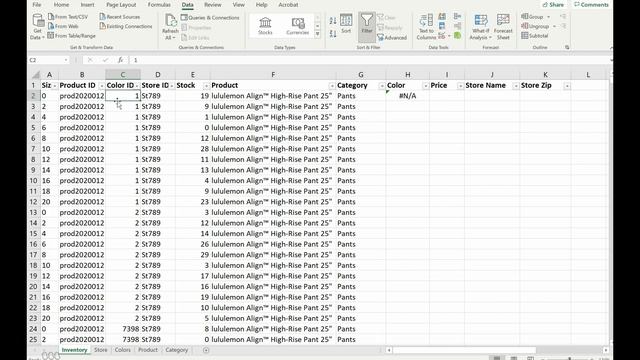Image resolution: width=640 pixels, height=360 pixels.
Task: Open the Sort dialog
Action: [346, 24]
